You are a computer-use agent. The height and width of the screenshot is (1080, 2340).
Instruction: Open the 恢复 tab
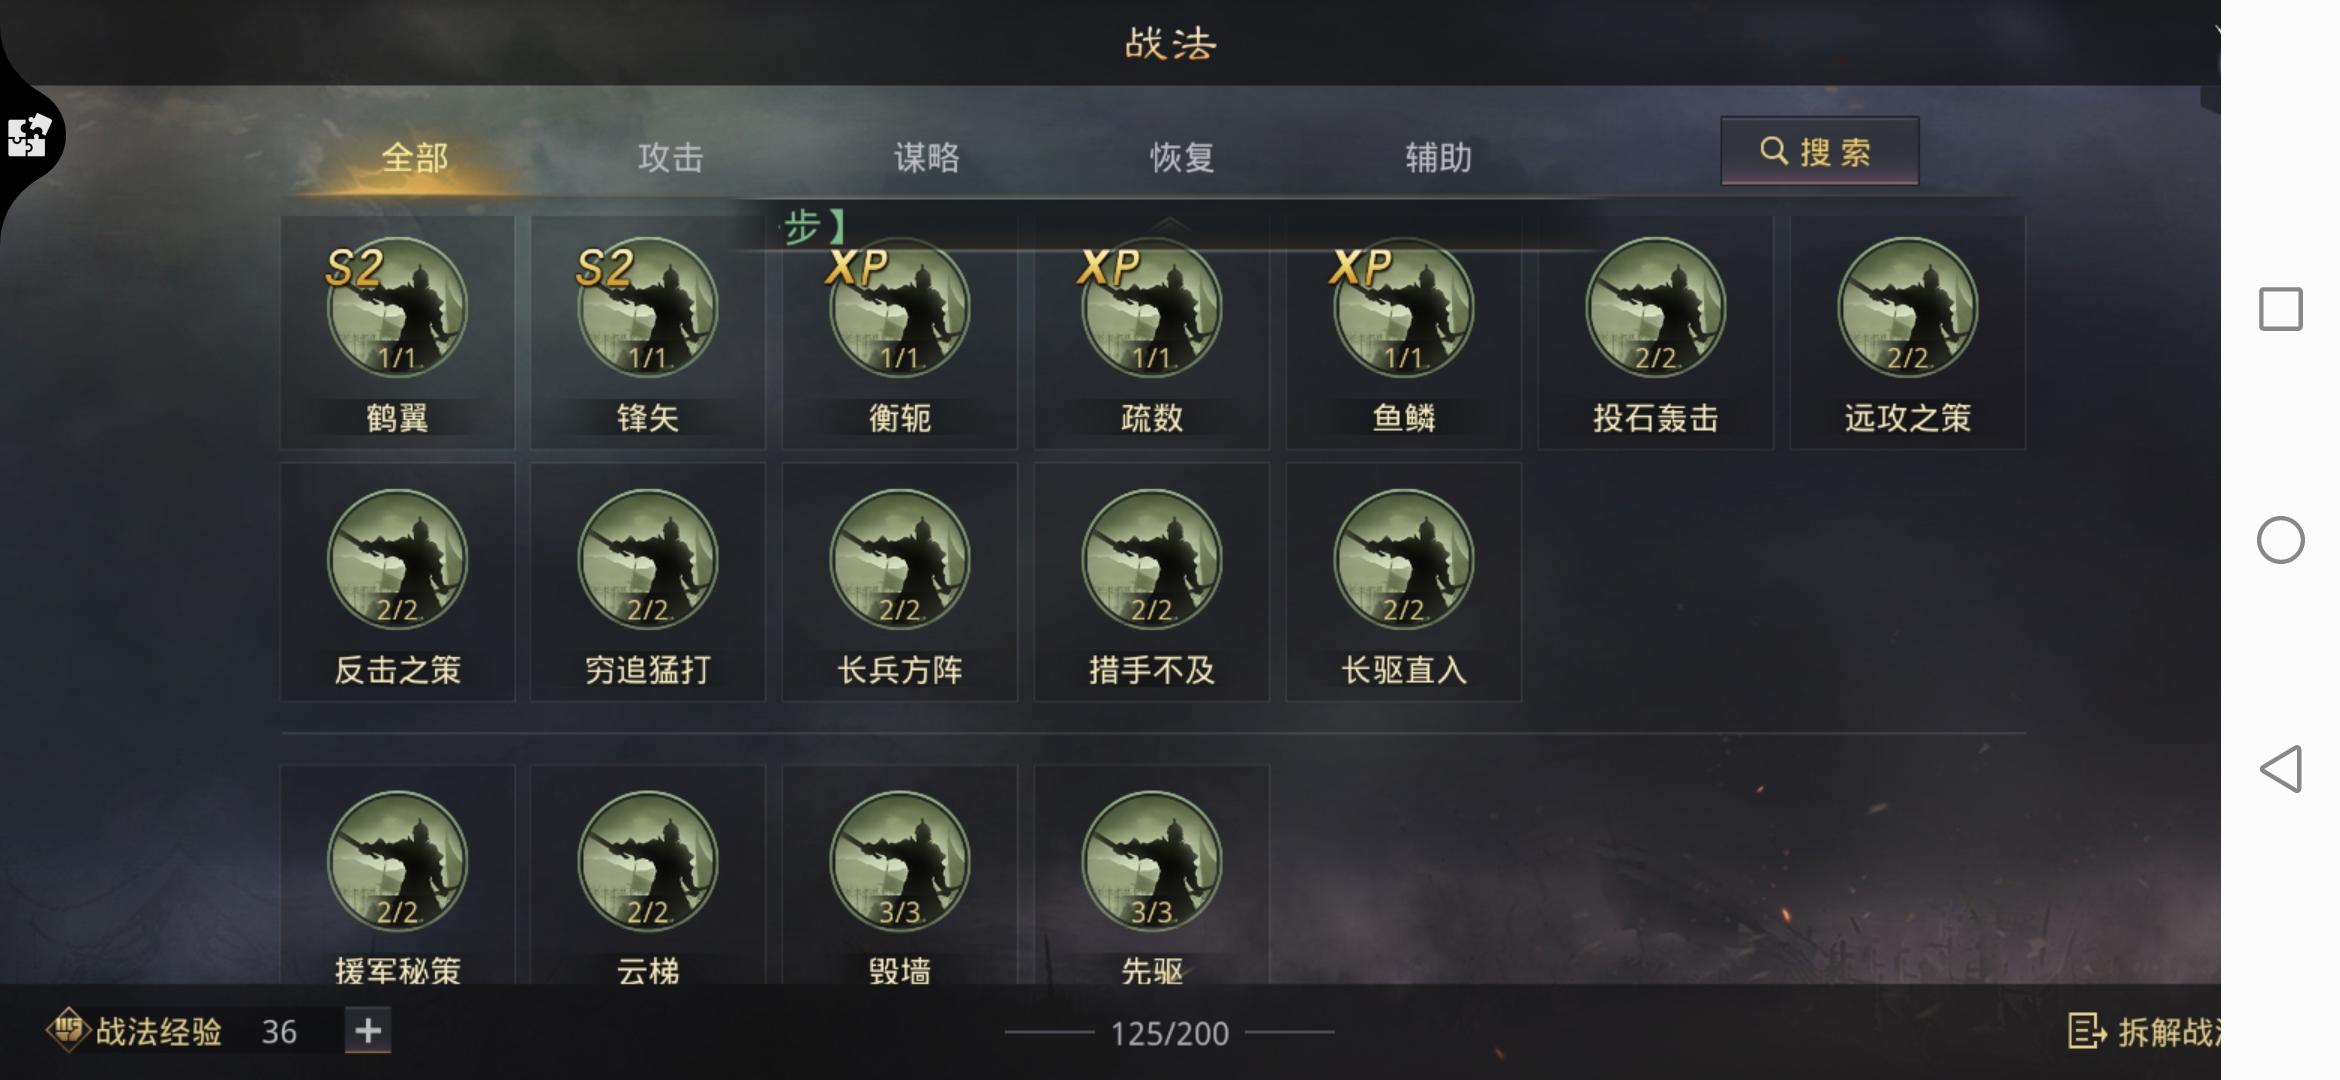(x=1183, y=157)
